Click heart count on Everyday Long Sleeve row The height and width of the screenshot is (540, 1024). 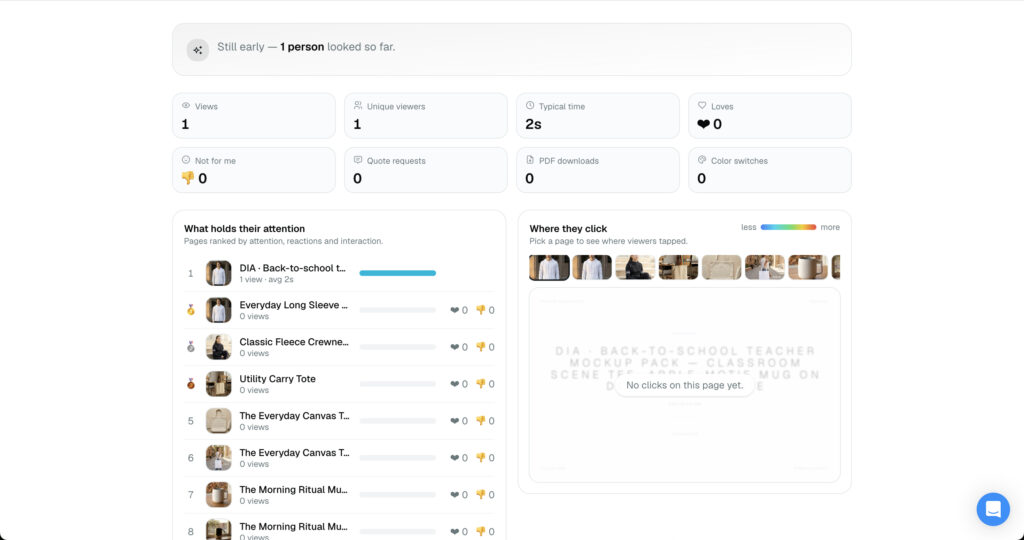coord(459,310)
